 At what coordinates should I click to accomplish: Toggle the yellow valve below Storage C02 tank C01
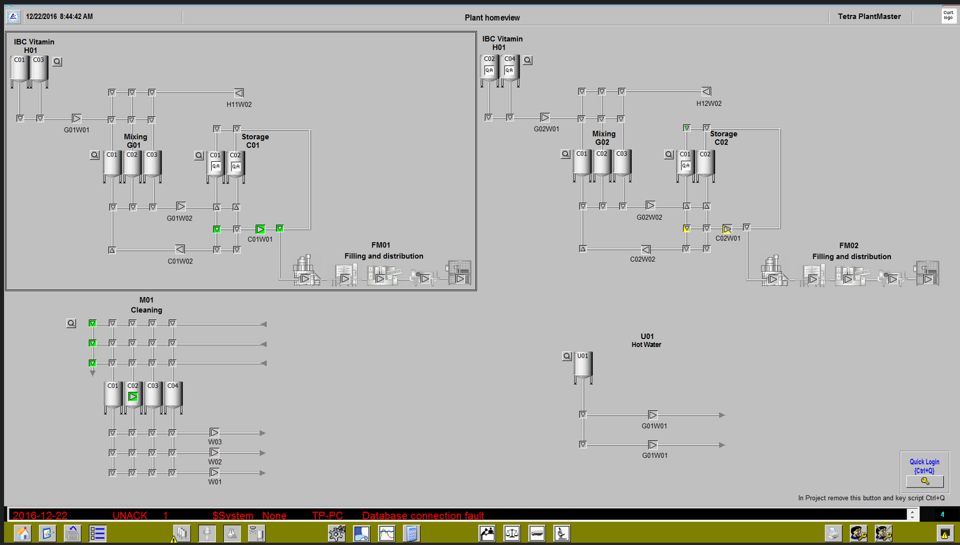(686, 229)
